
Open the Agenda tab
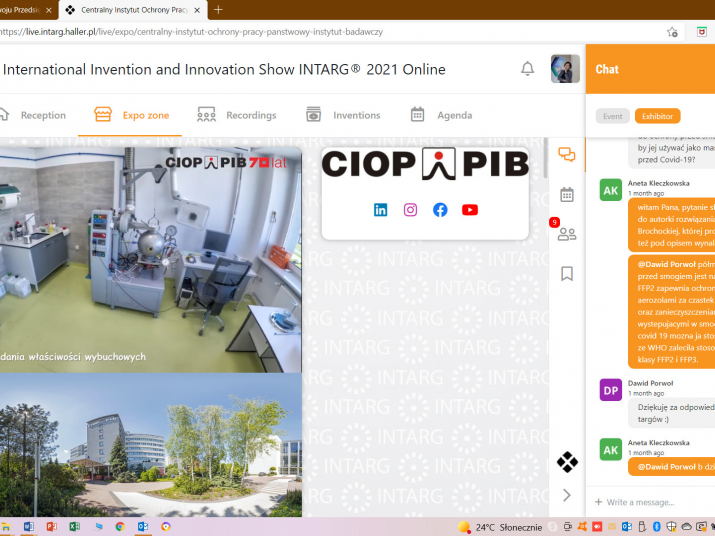pyautogui.click(x=441, y=115)
